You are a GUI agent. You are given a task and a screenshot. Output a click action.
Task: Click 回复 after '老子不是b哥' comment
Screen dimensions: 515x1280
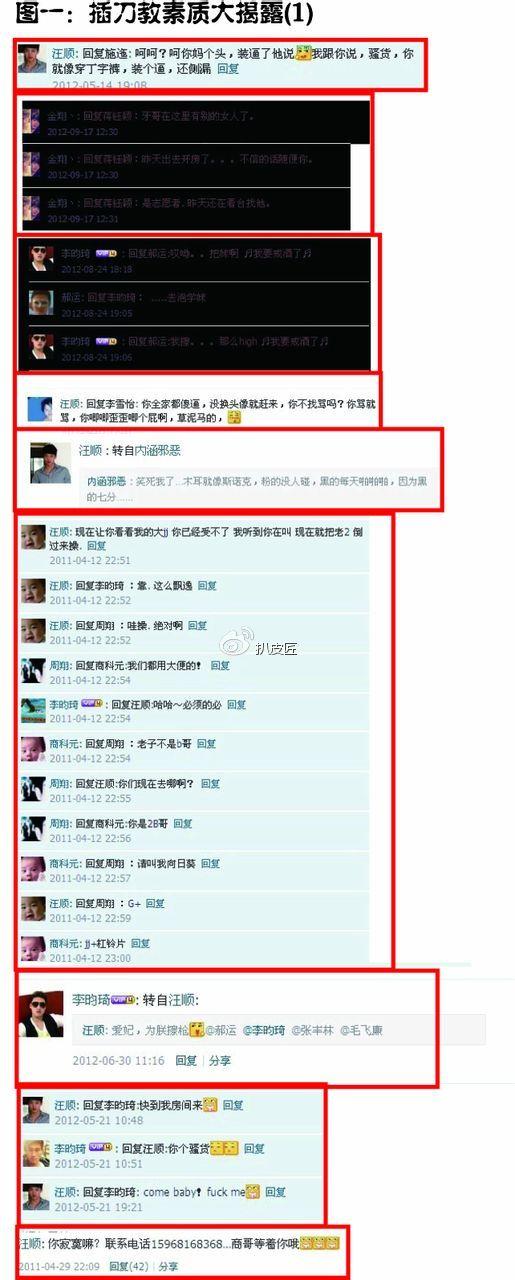pyautogui.click(x=206, y=744)
